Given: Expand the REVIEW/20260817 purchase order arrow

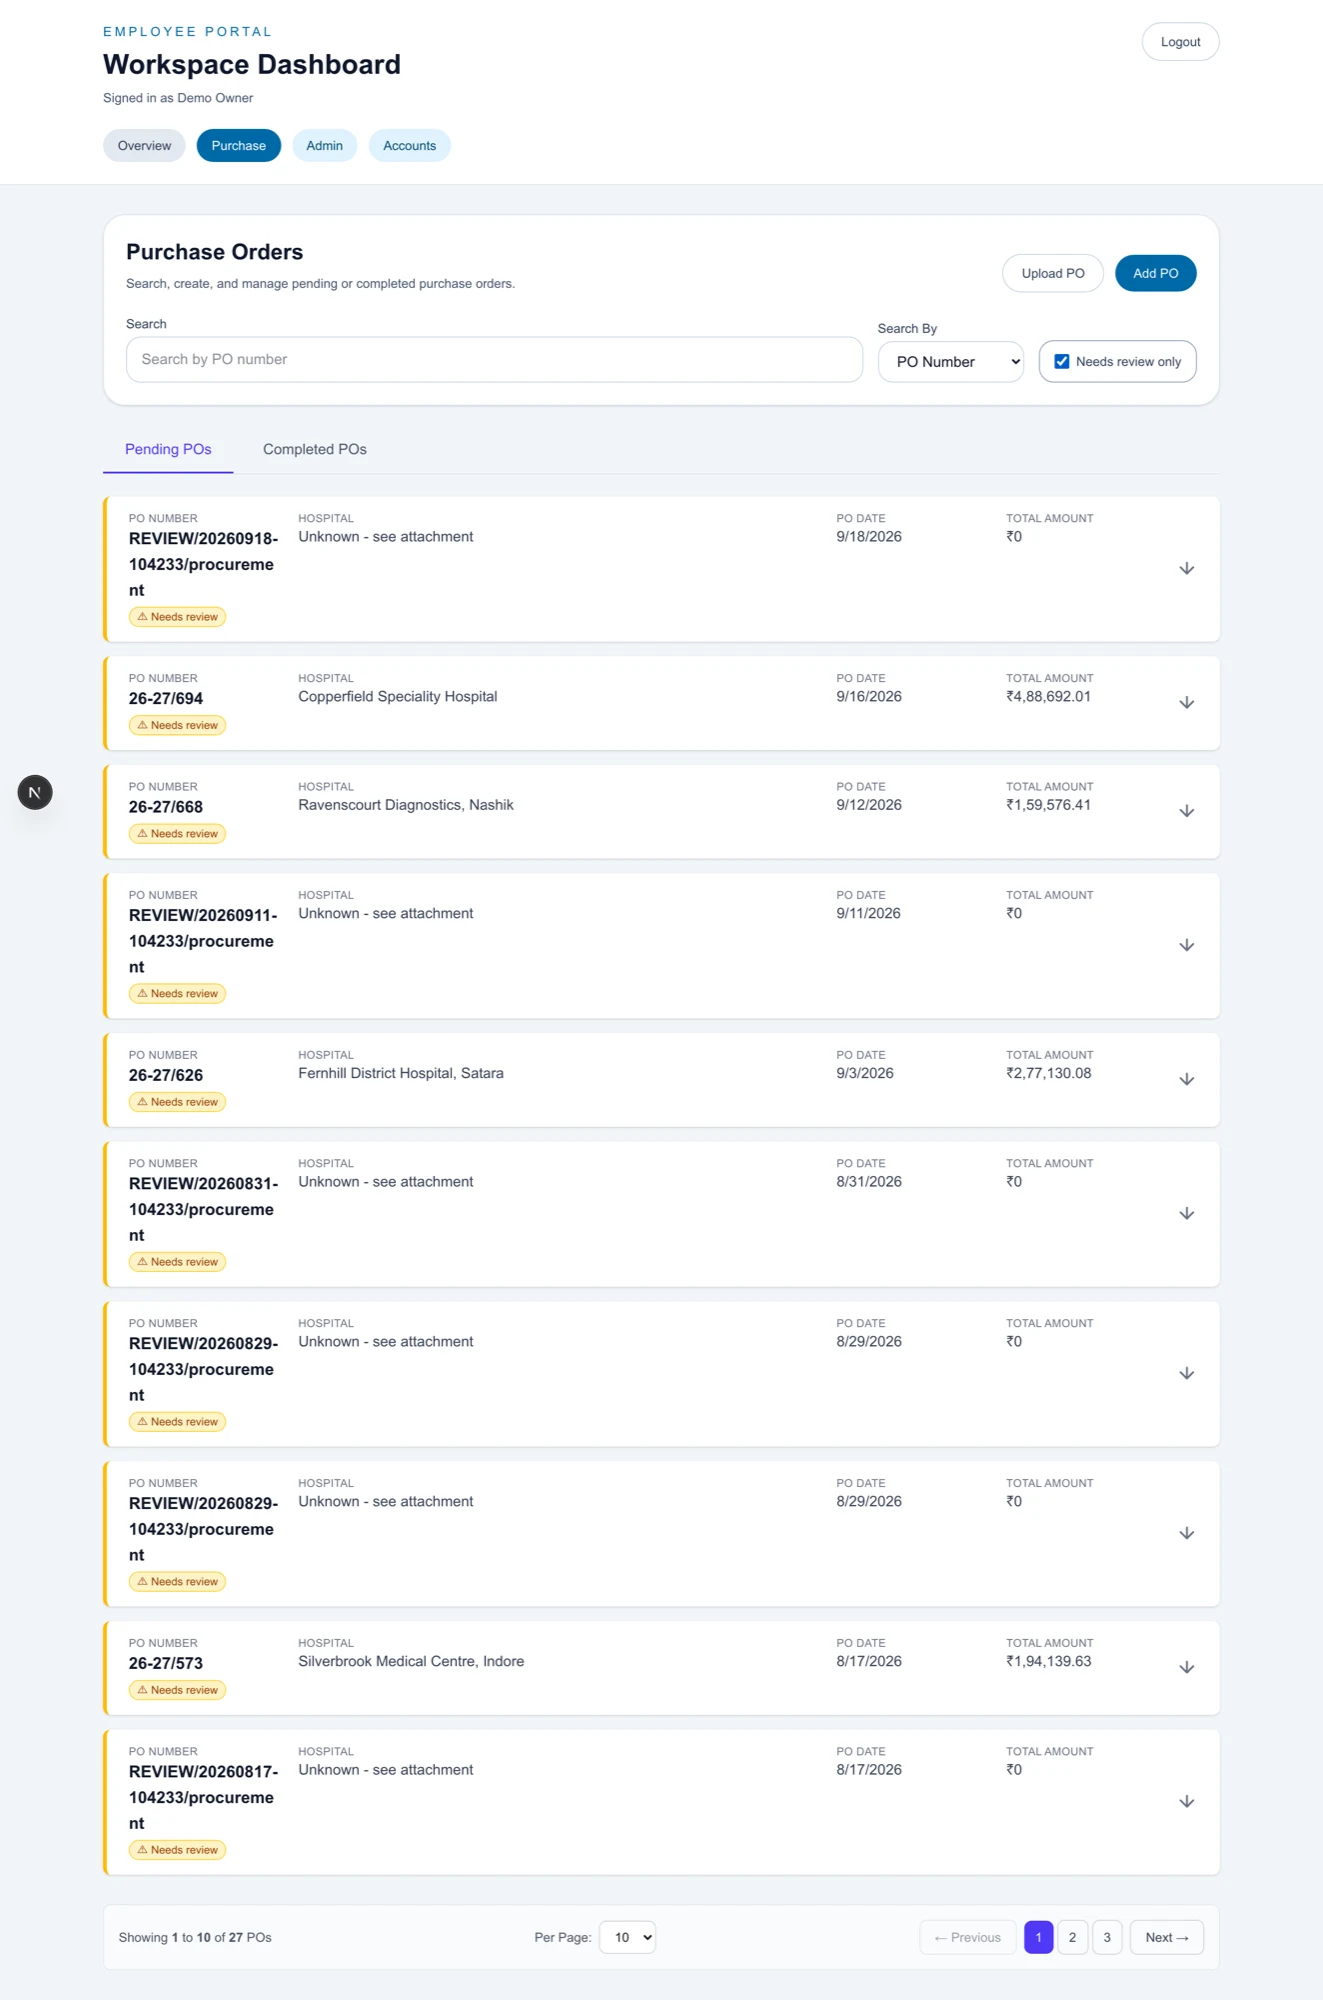Looking at the screenshot, I should pyautogui.click(x=1186, y=1802).
